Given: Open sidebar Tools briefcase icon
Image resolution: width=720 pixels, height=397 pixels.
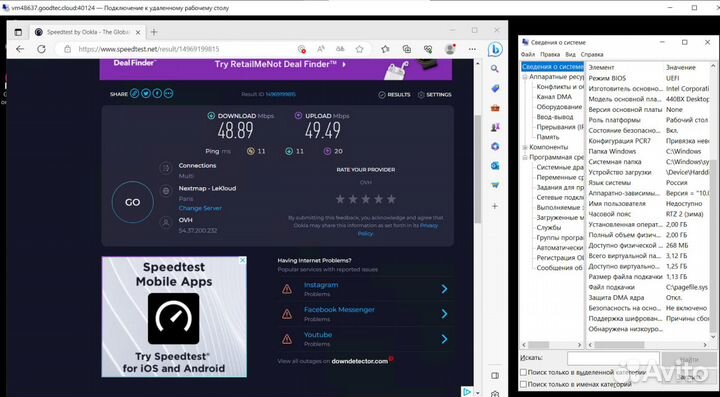Looking at the screenshot, I should coord(495,108).
